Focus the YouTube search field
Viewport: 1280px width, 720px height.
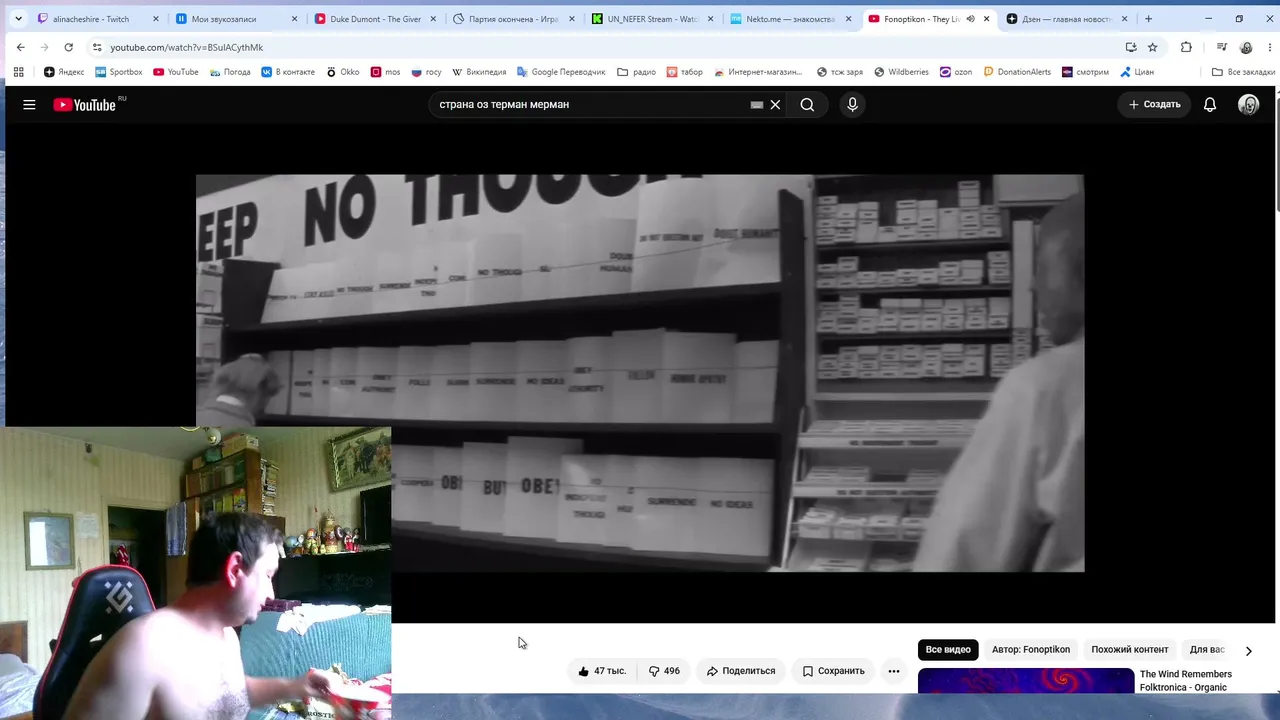point(590,104)
